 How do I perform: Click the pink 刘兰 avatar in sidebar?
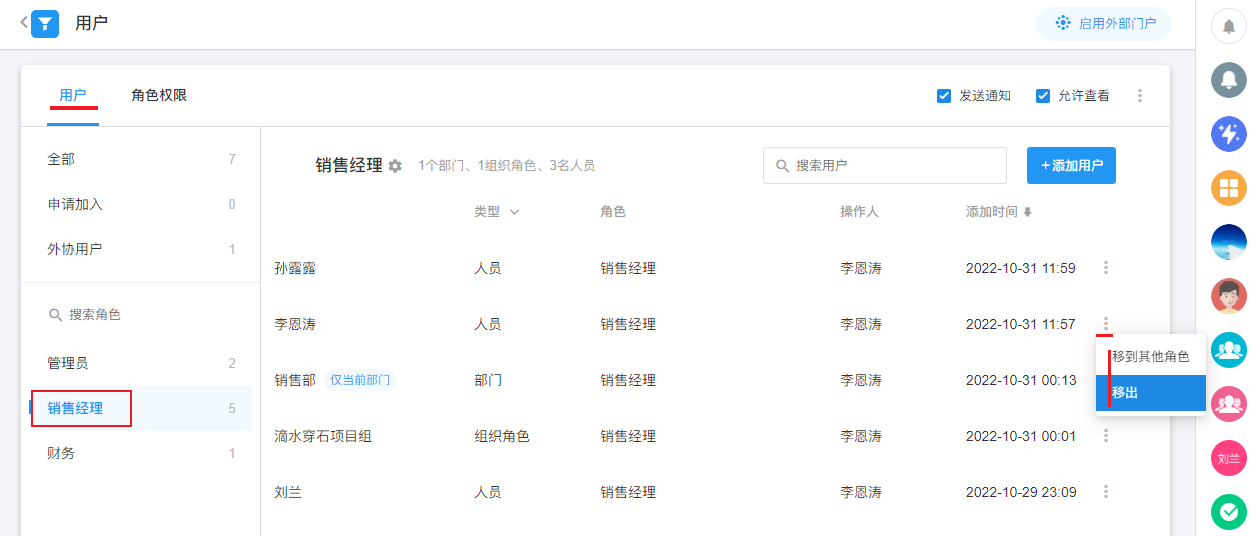tap(1229, 458)
